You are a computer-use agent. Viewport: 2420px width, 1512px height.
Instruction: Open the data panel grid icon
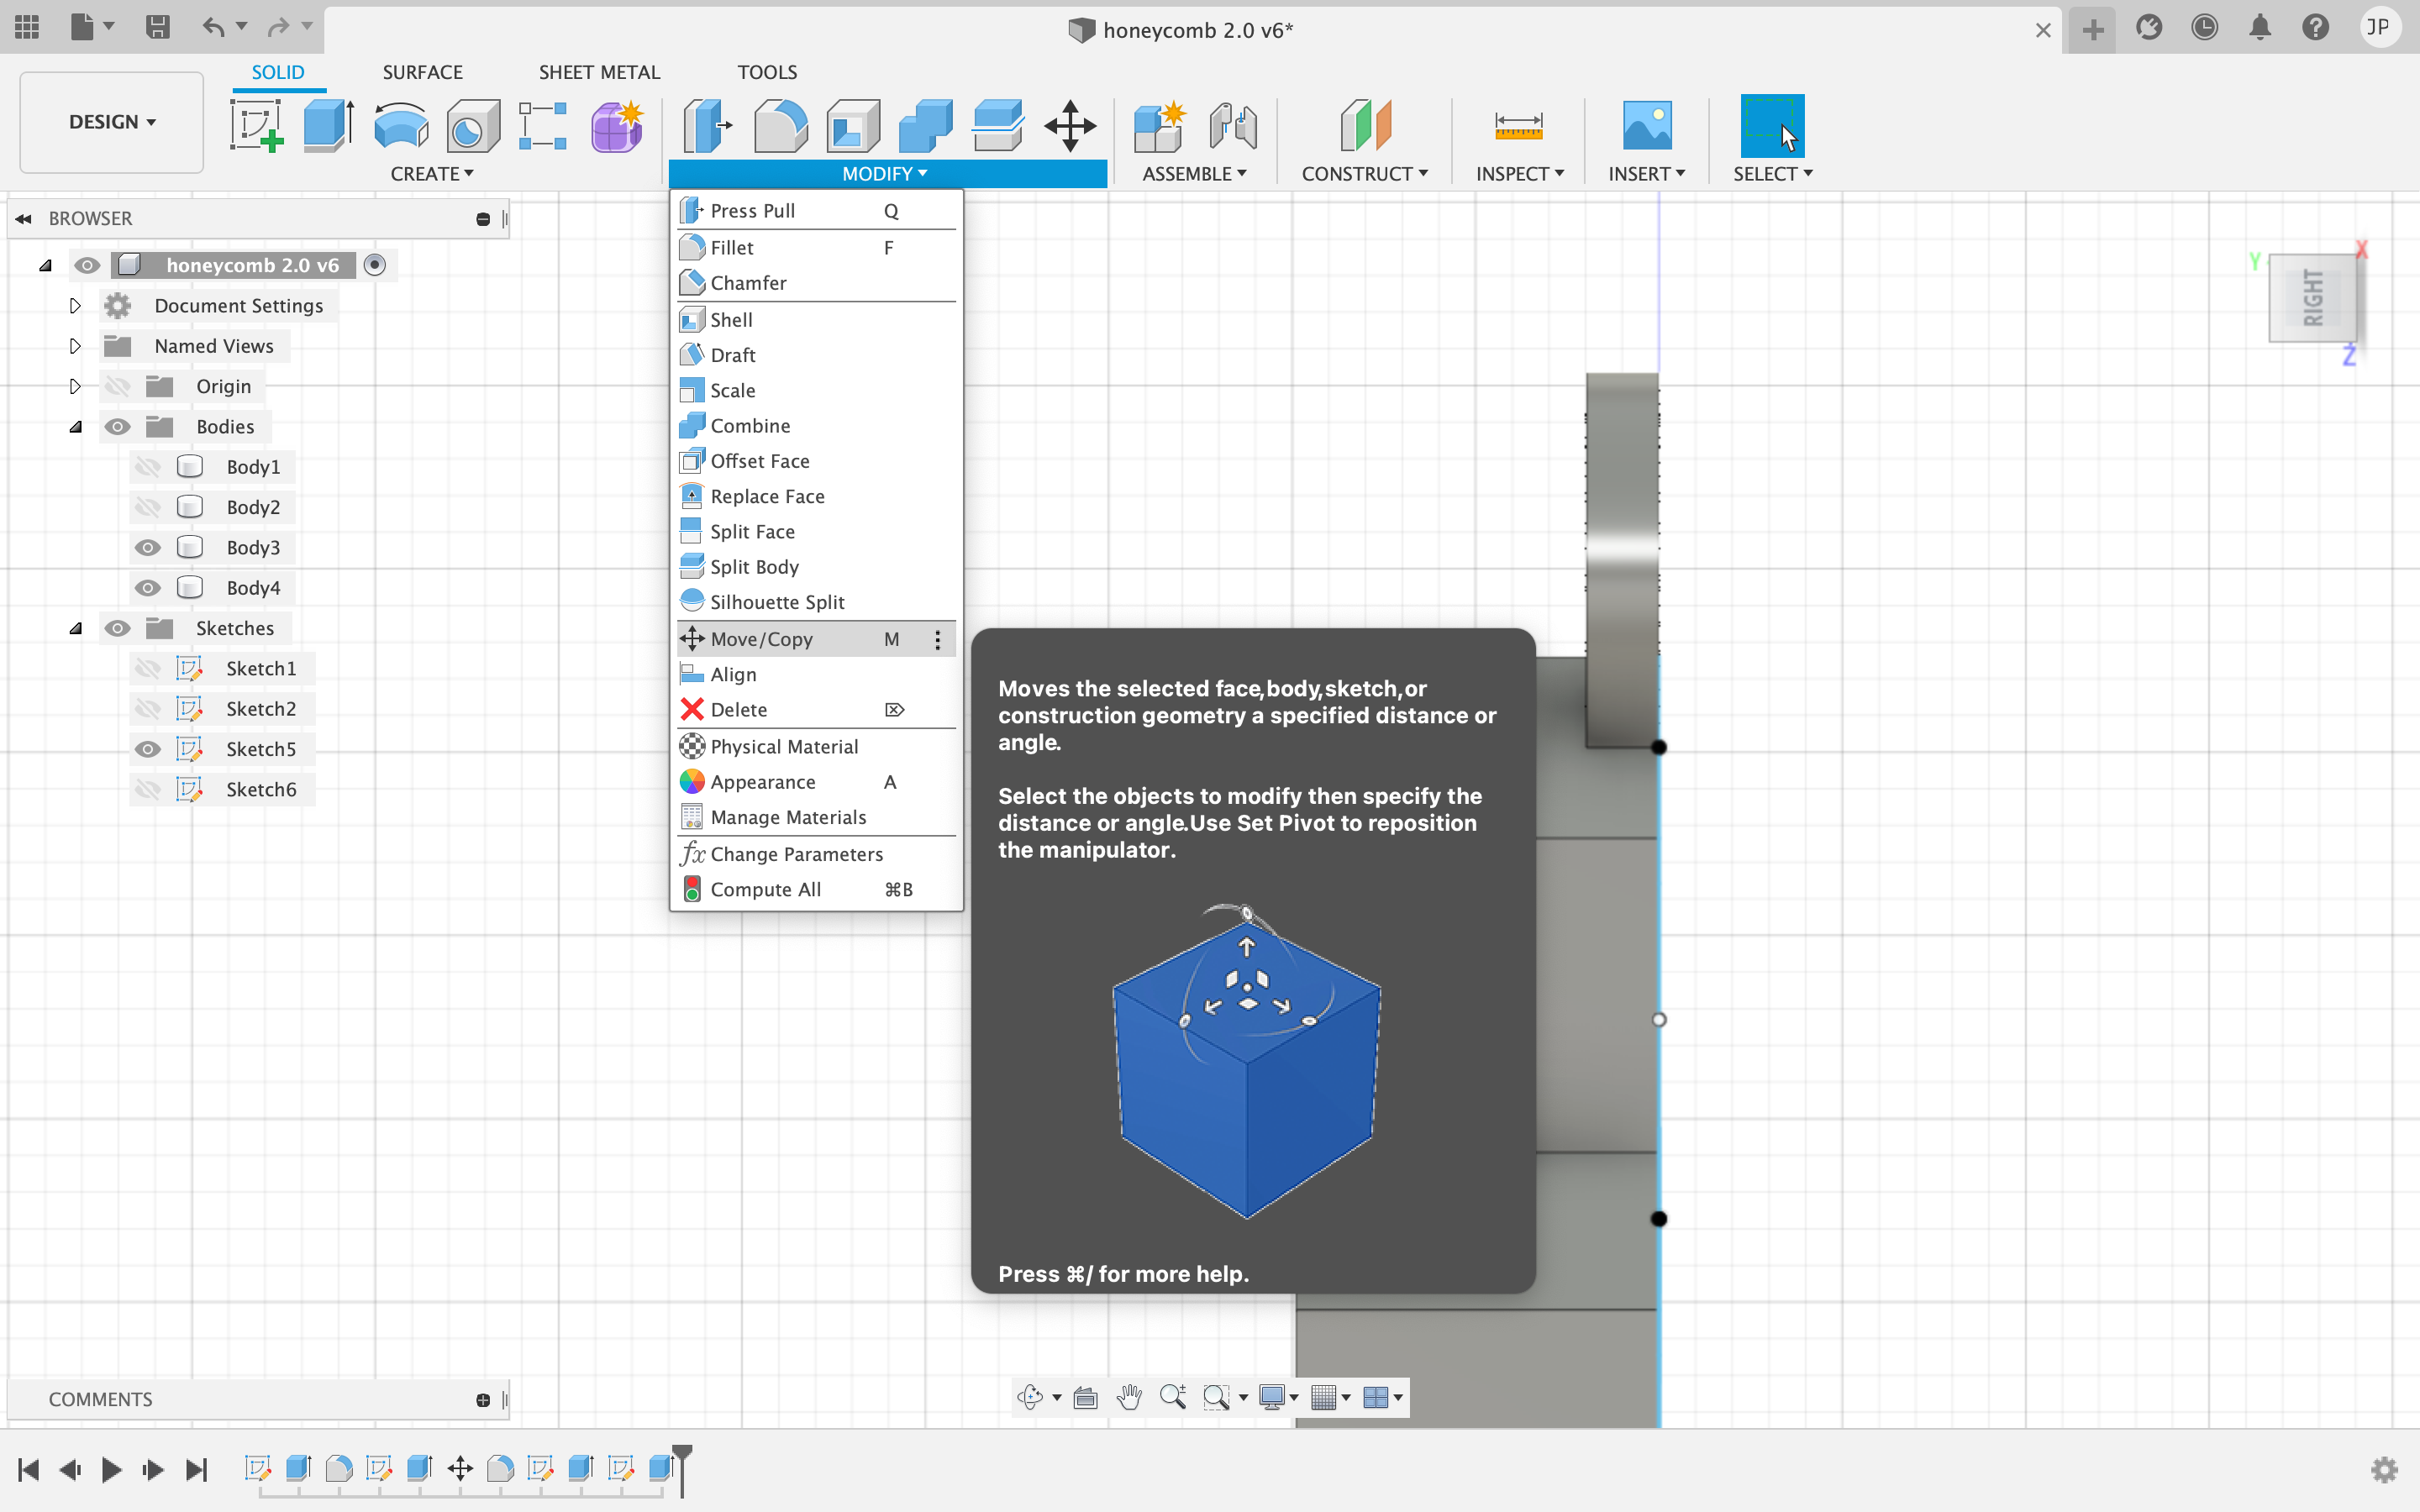tap(27, 27)
